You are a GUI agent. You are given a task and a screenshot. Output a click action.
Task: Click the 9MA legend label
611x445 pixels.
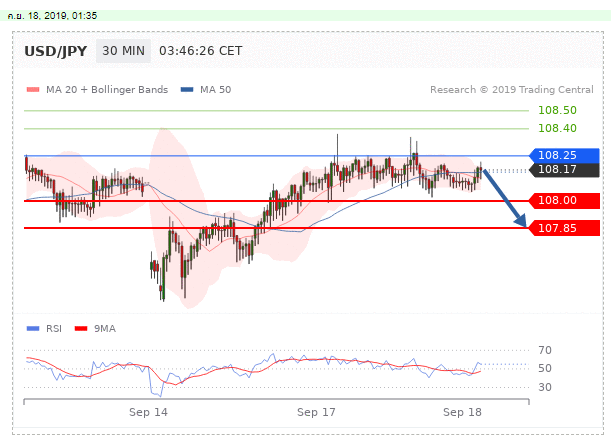(105, 328)
